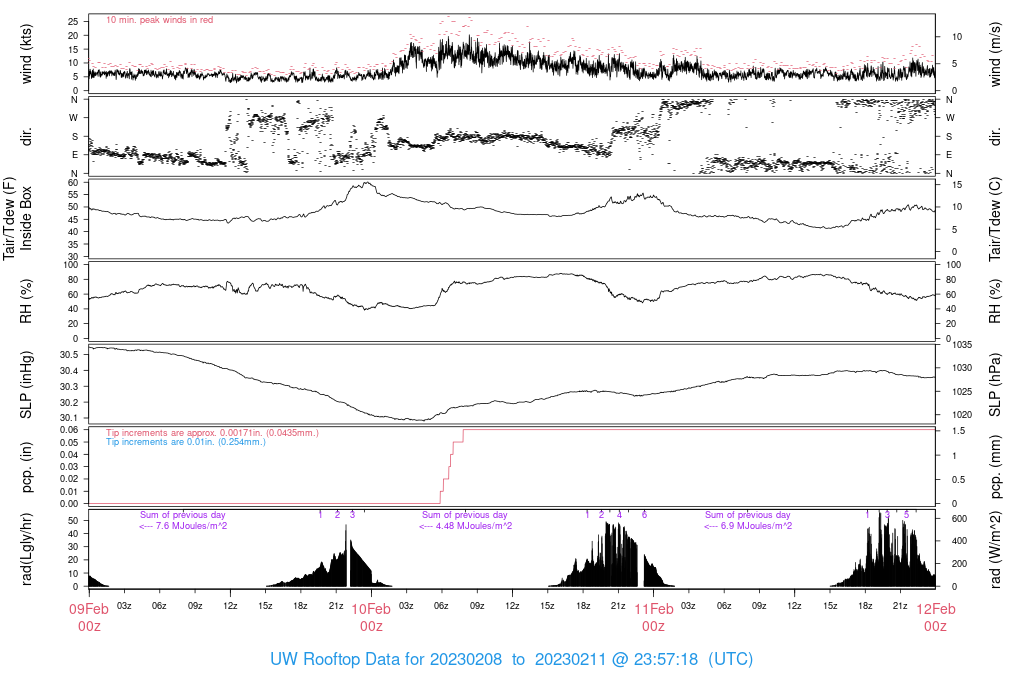Select the 'wind (kts)' axis label
1024x700 pixels.
pyautogui.click(x=26, y=54)
